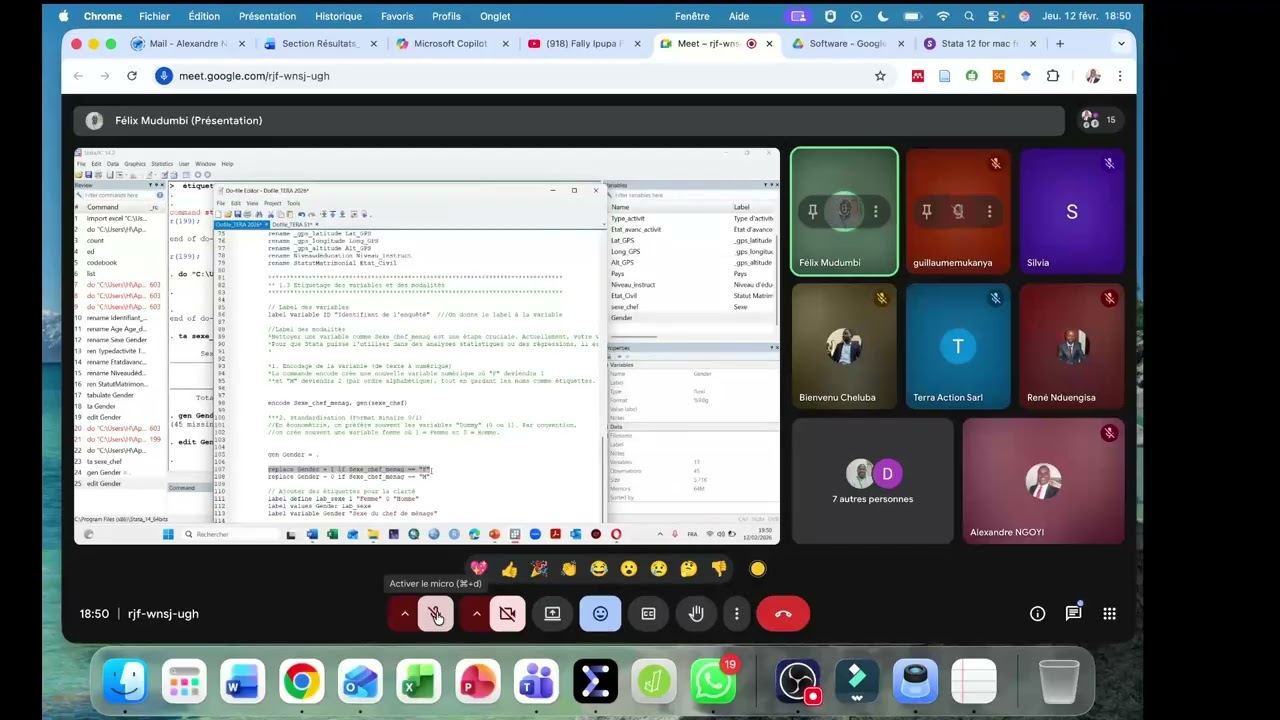Image resolution: width=1280 pixels, height=720 pixels.
Task: Open the in-call chat panel
Action: click(x=1073, y=614)
